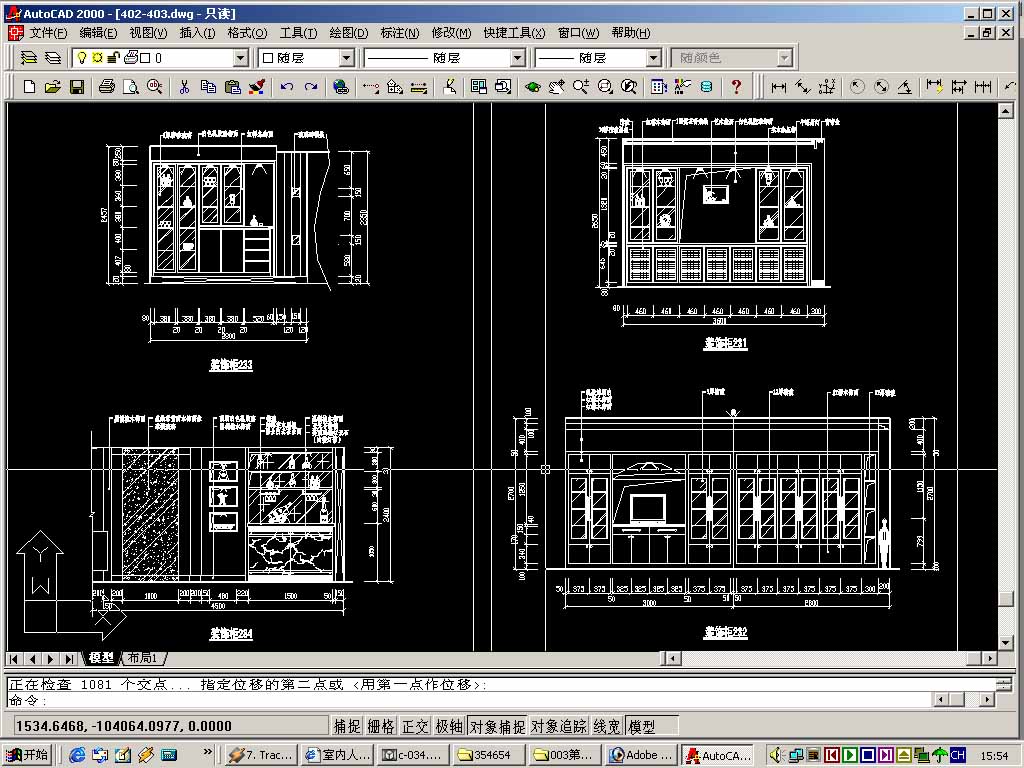Image resolution: width=1024 pixels, height=768 pixels.
Task: Open the 视图(V) menu
Action: point(148,33)
